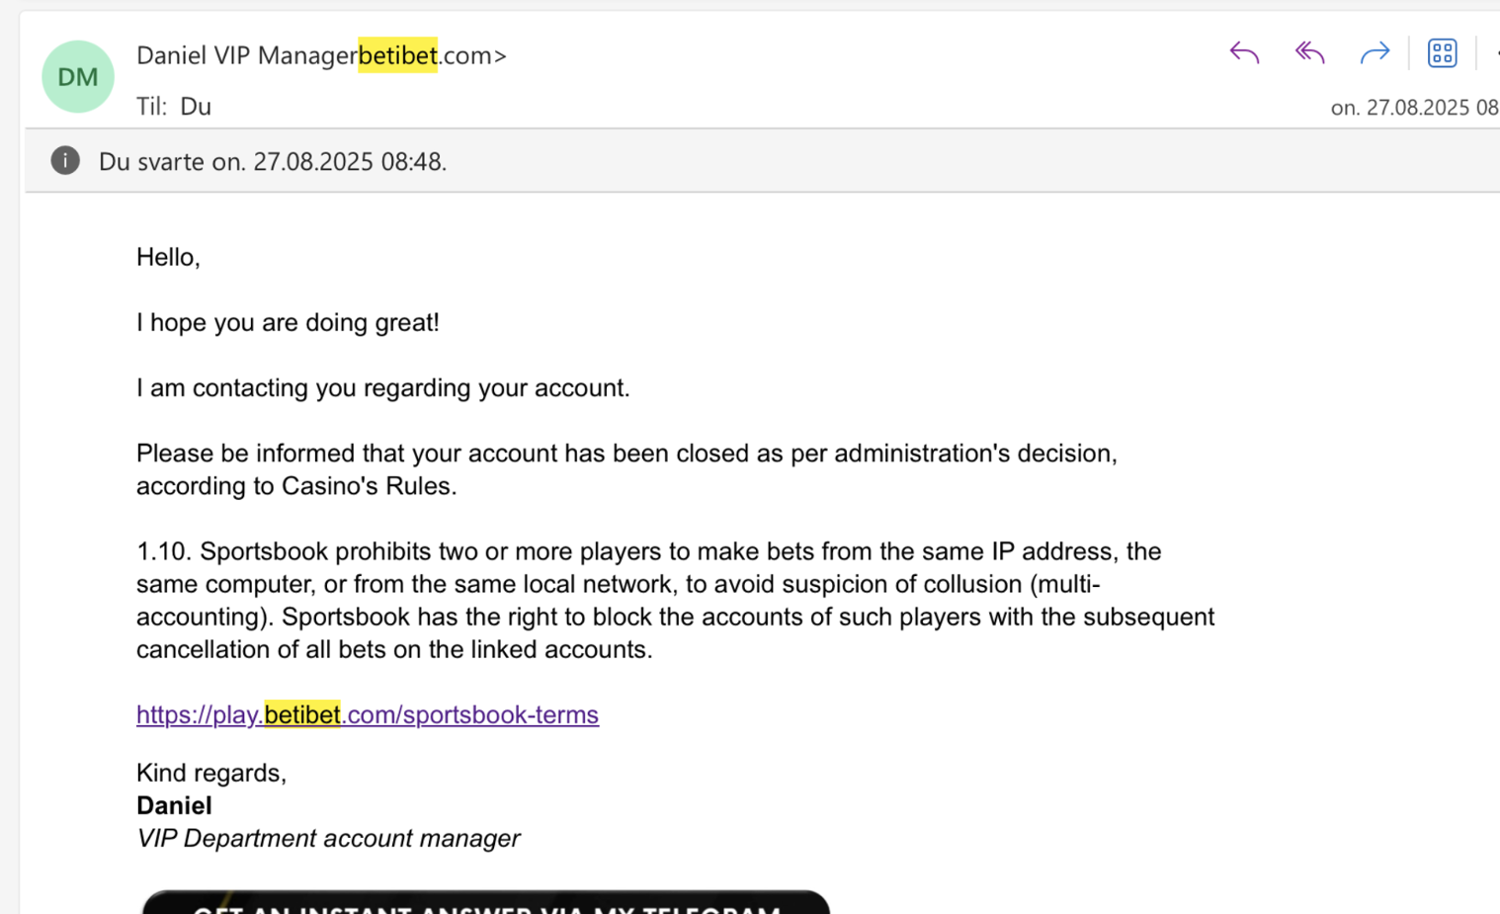Click the "Hello," greeting line
This screenshot has height=914, width=1500.
click(168, 257)
